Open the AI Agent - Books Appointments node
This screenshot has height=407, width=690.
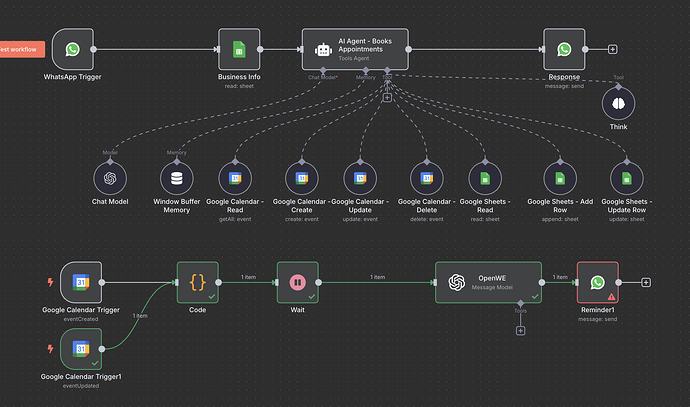355,49
